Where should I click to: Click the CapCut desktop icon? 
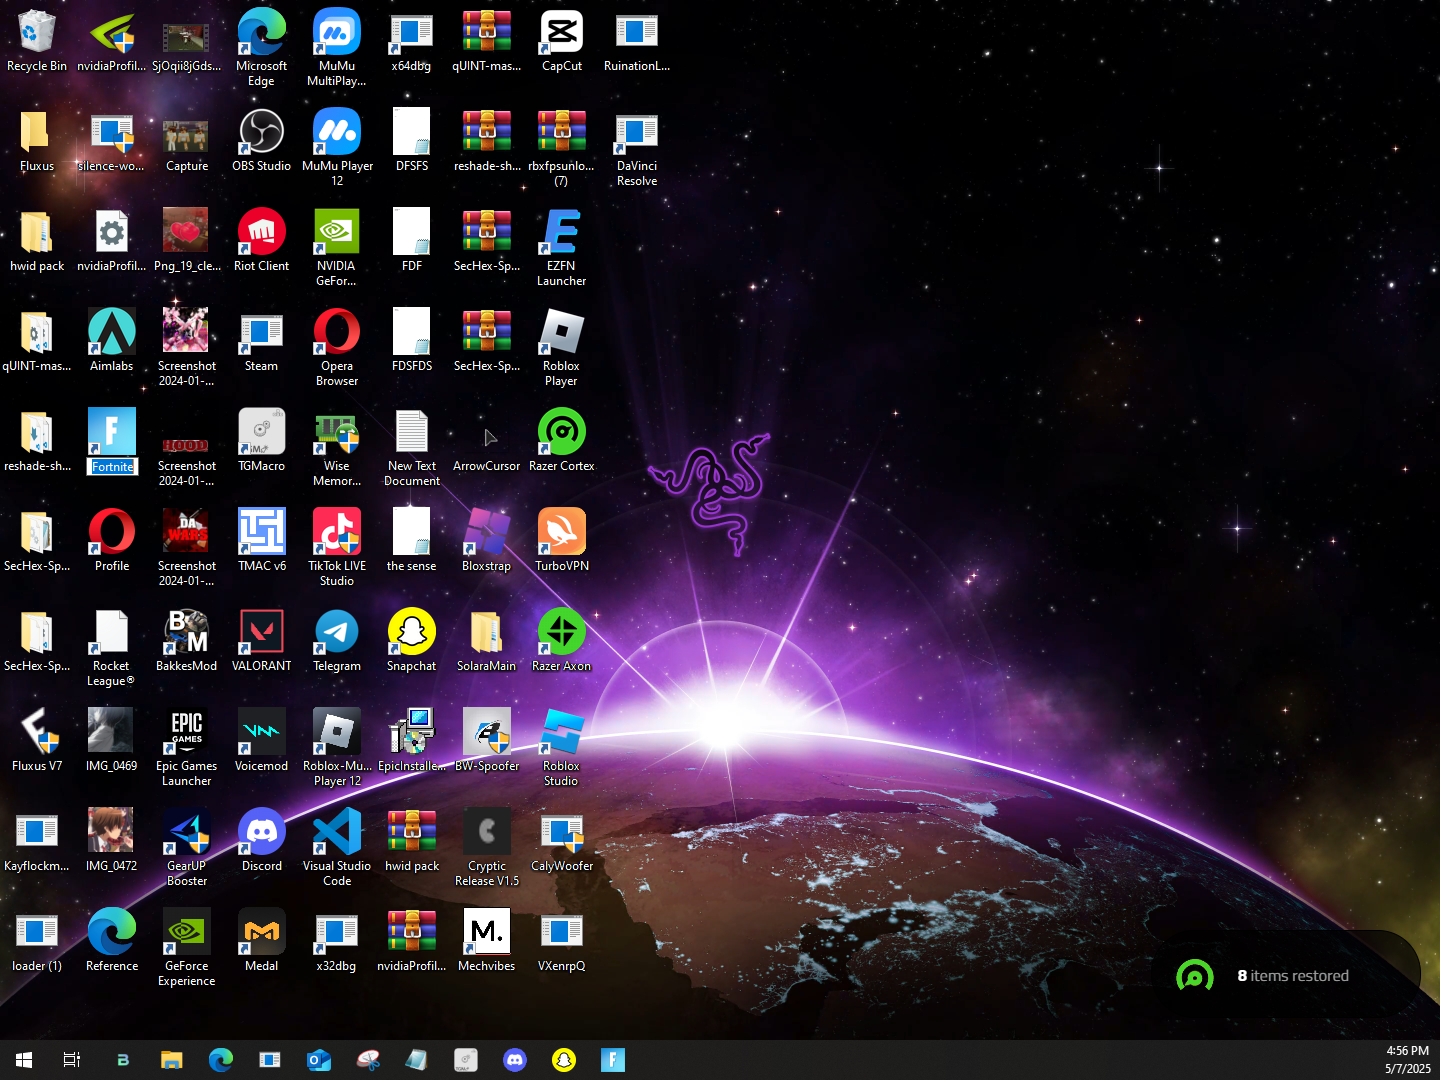coord(562,42)
